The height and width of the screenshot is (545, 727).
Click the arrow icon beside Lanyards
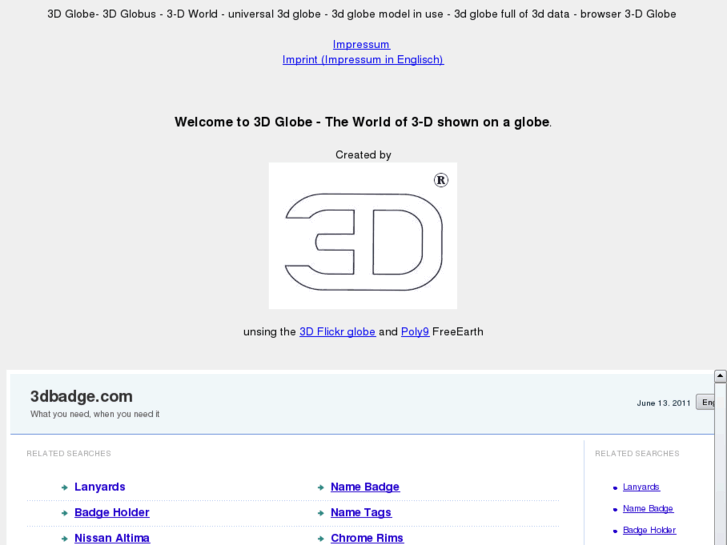click(x=64, y=487)
